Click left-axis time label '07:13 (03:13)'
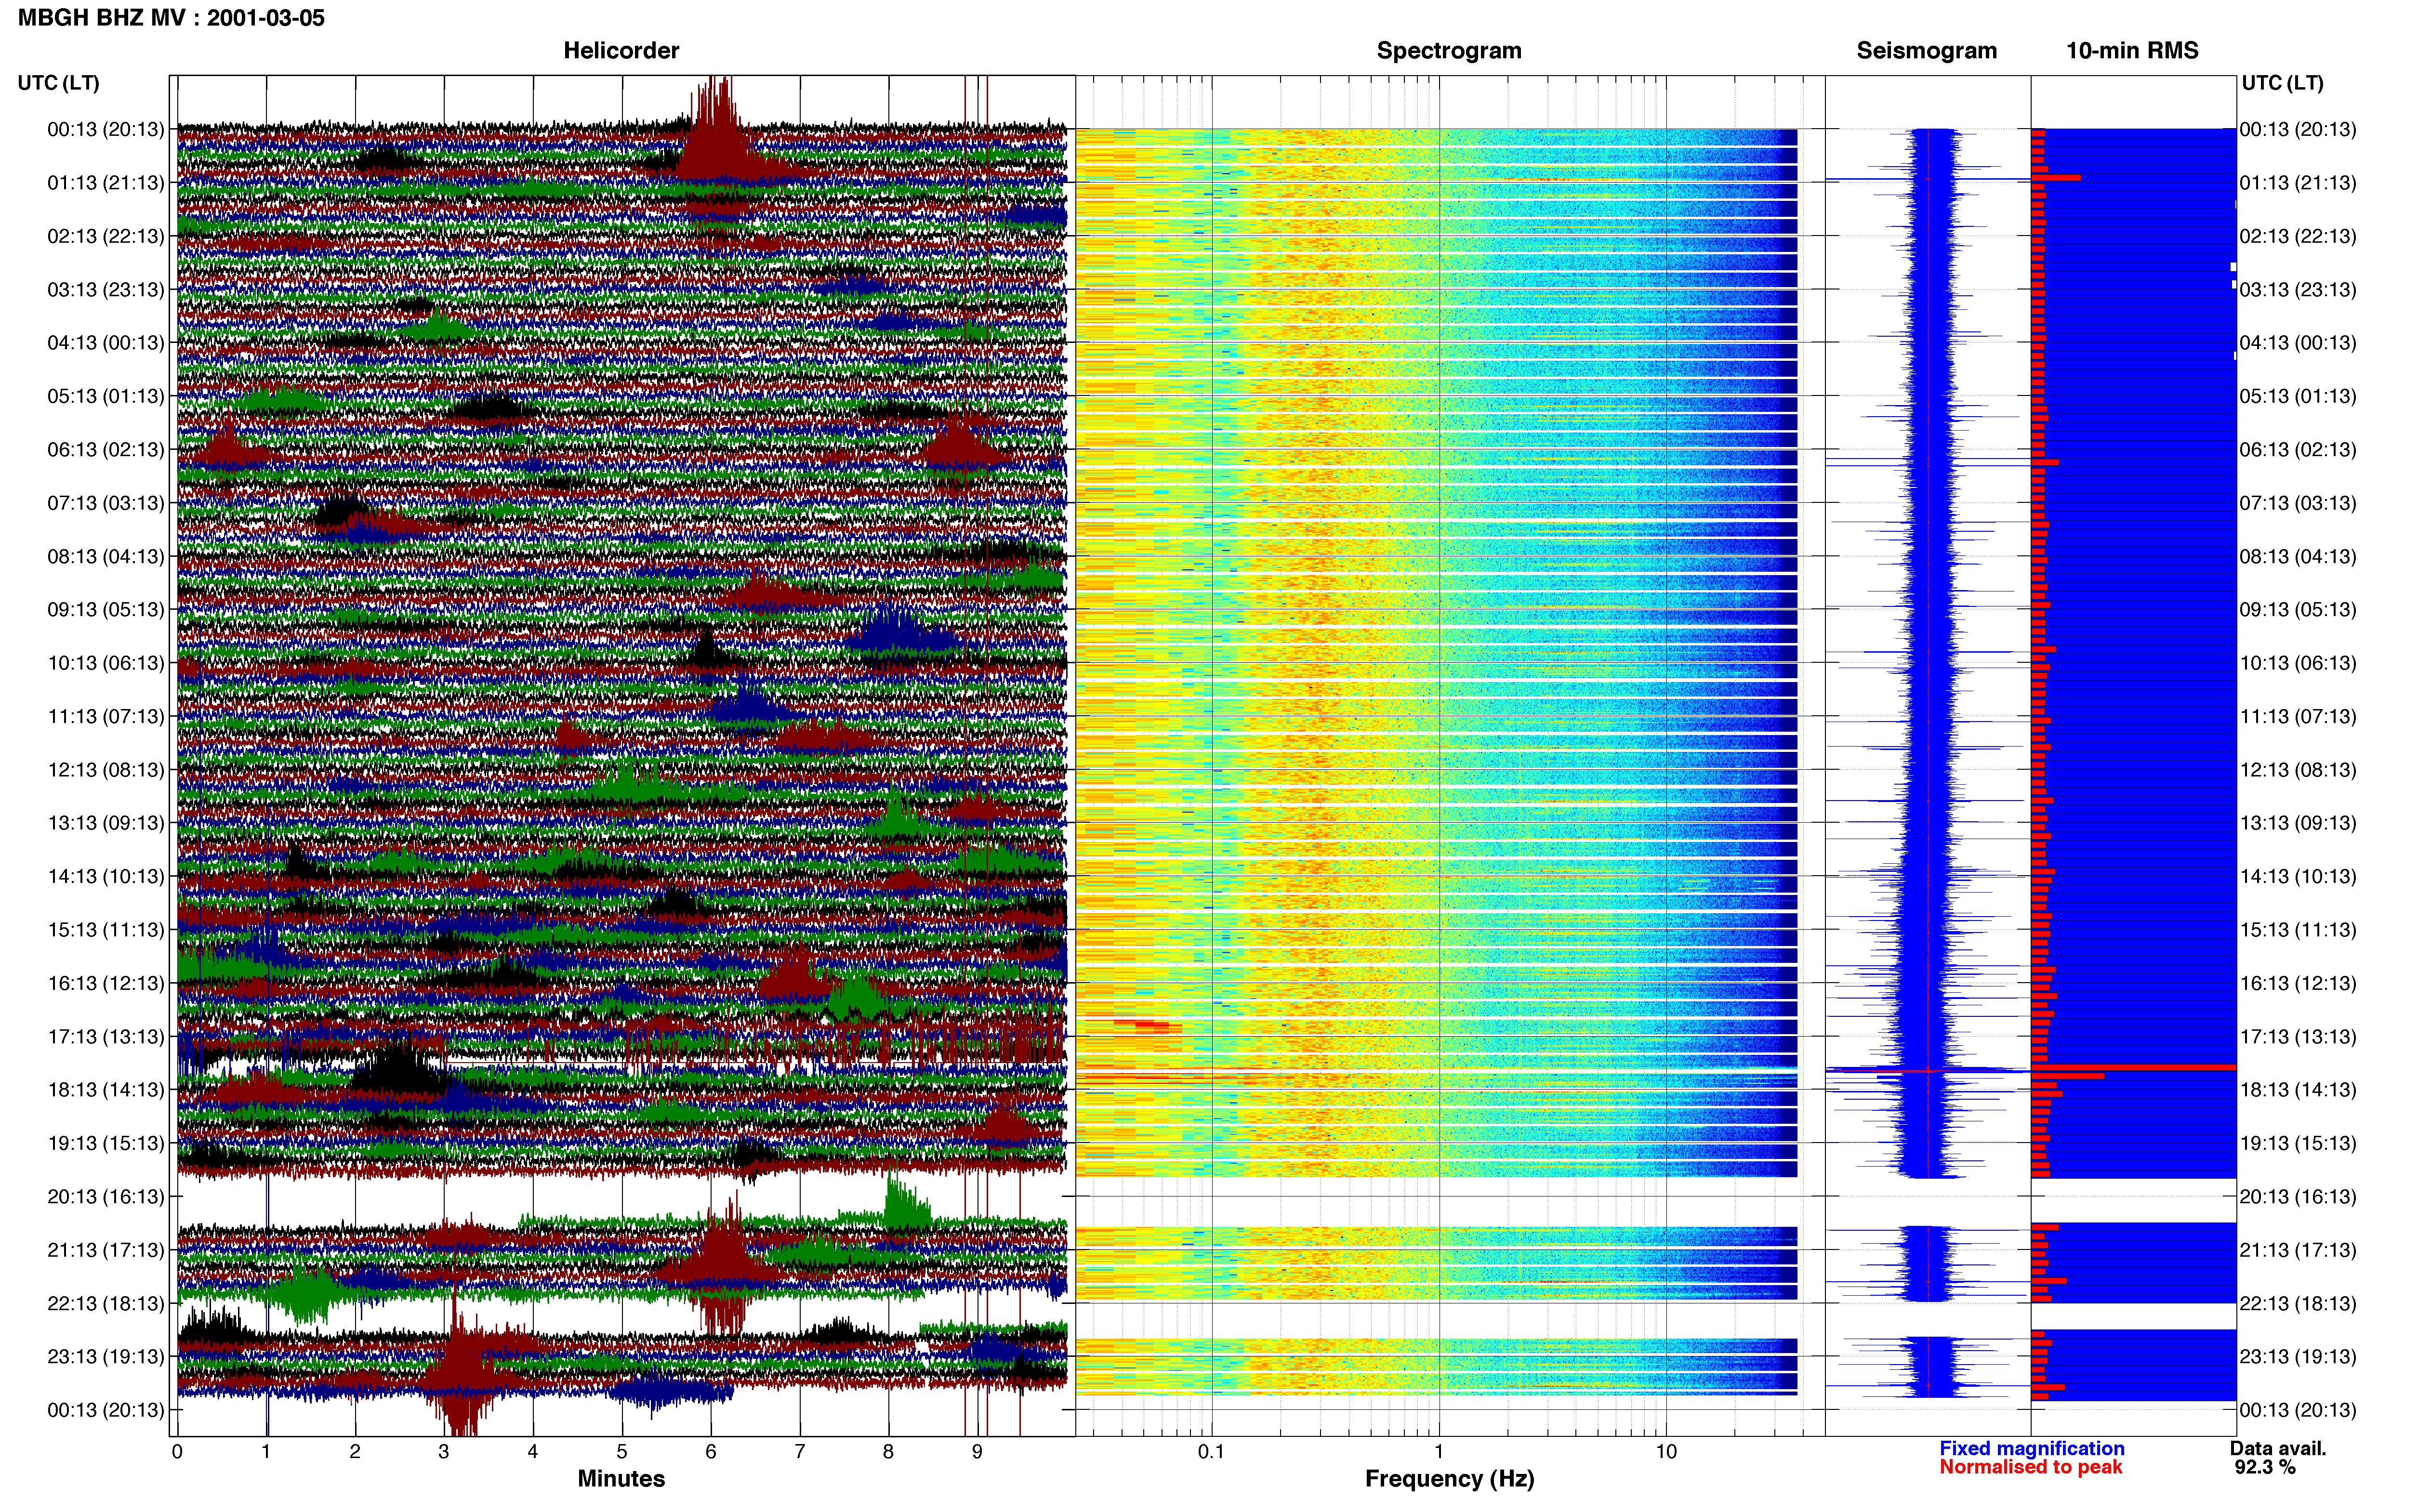The height and width of the screenshot is (1512, 2418). (x=106, y=503)
